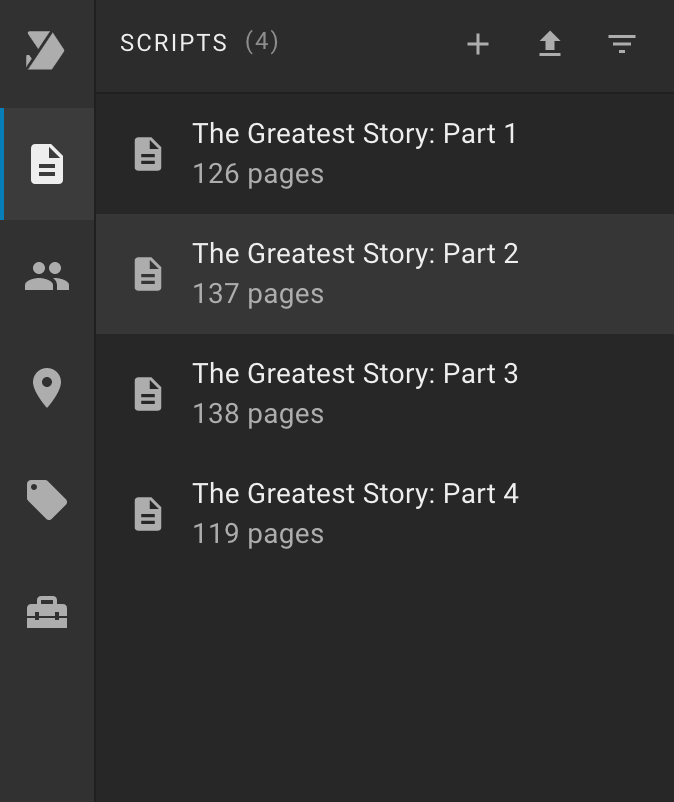Click the SCRIPTS panel heading

[174, 43]
